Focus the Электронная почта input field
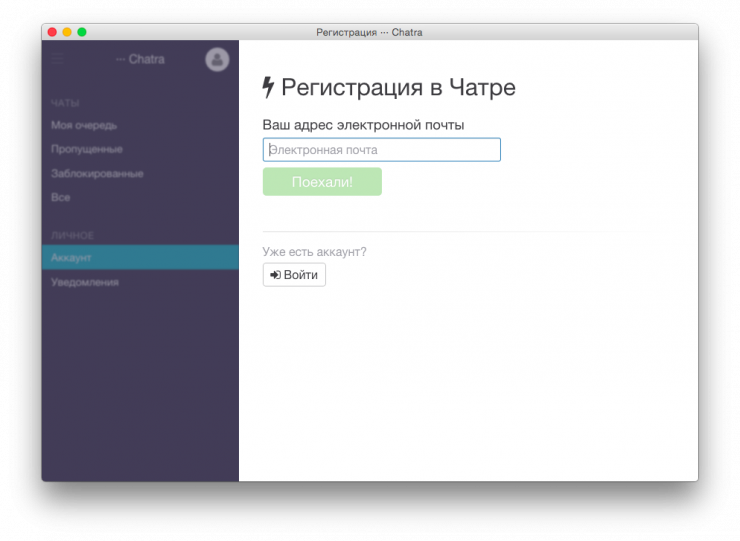The height and width of the screenshot is (541, 740). (x=381, y=150)
